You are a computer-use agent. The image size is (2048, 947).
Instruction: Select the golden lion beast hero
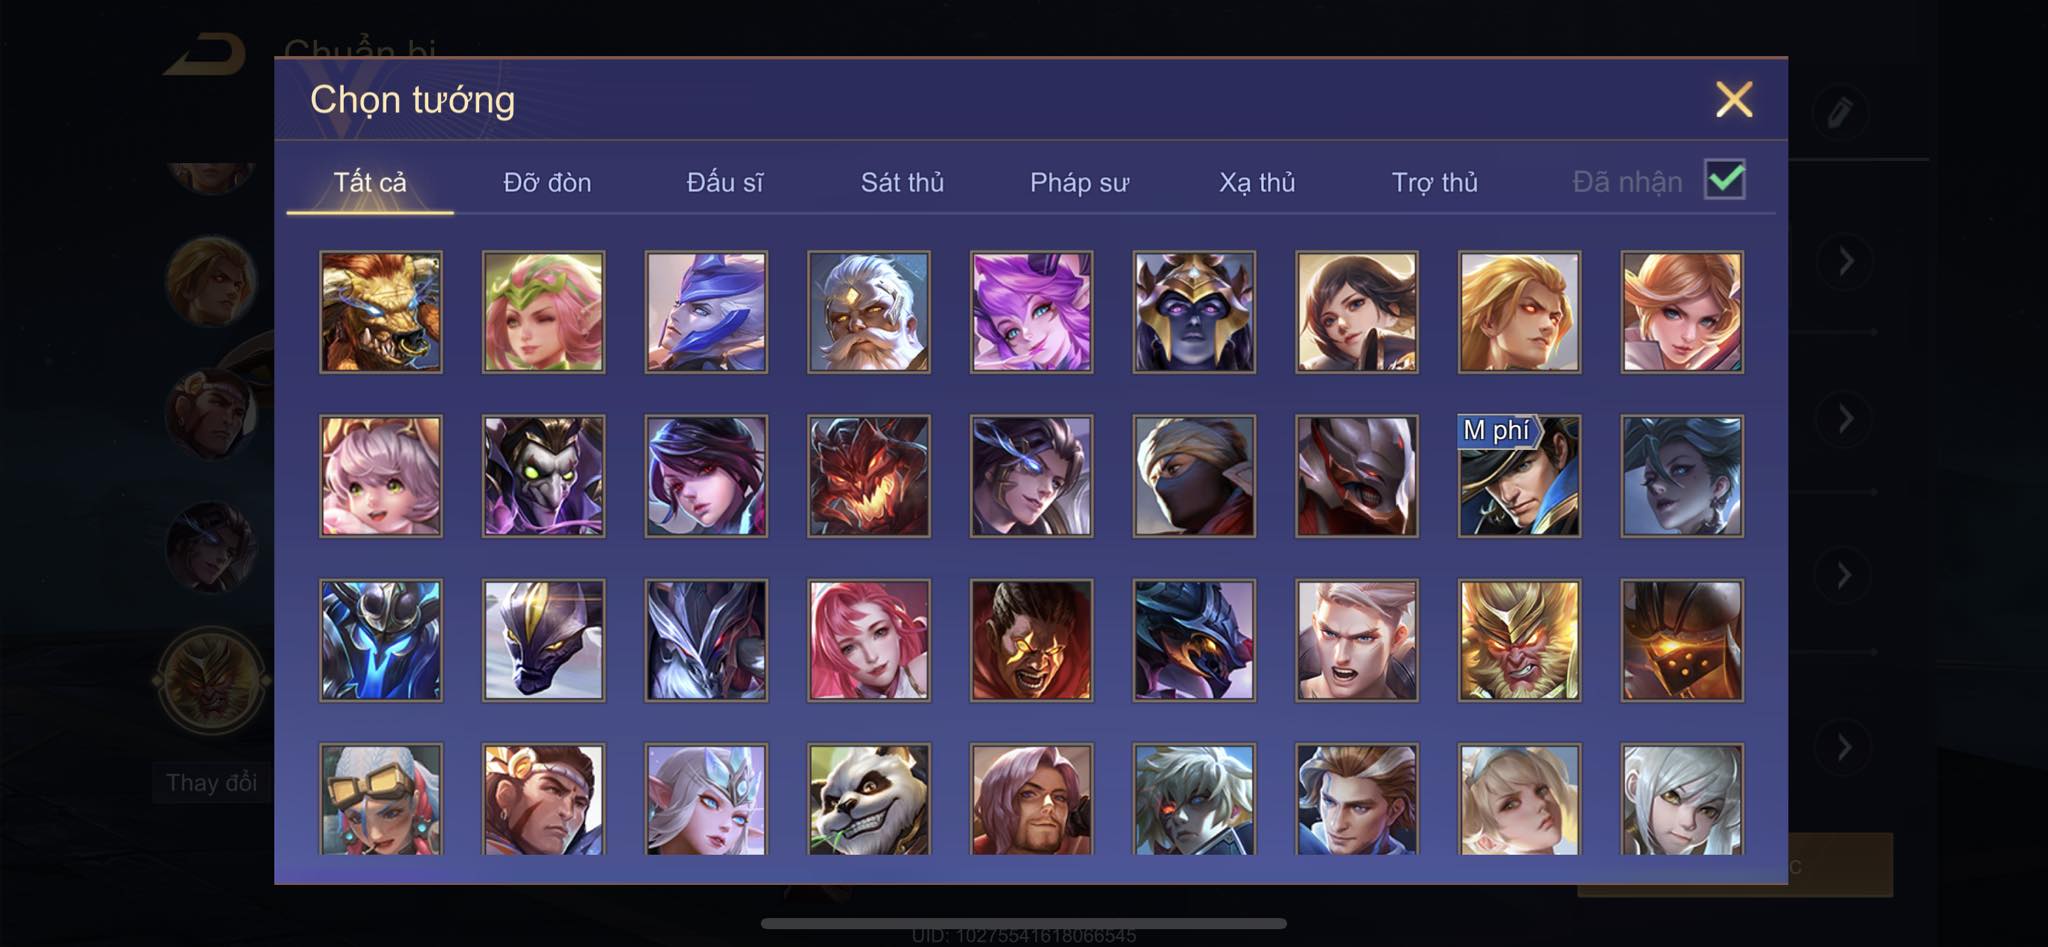click(x=381, y=312)
